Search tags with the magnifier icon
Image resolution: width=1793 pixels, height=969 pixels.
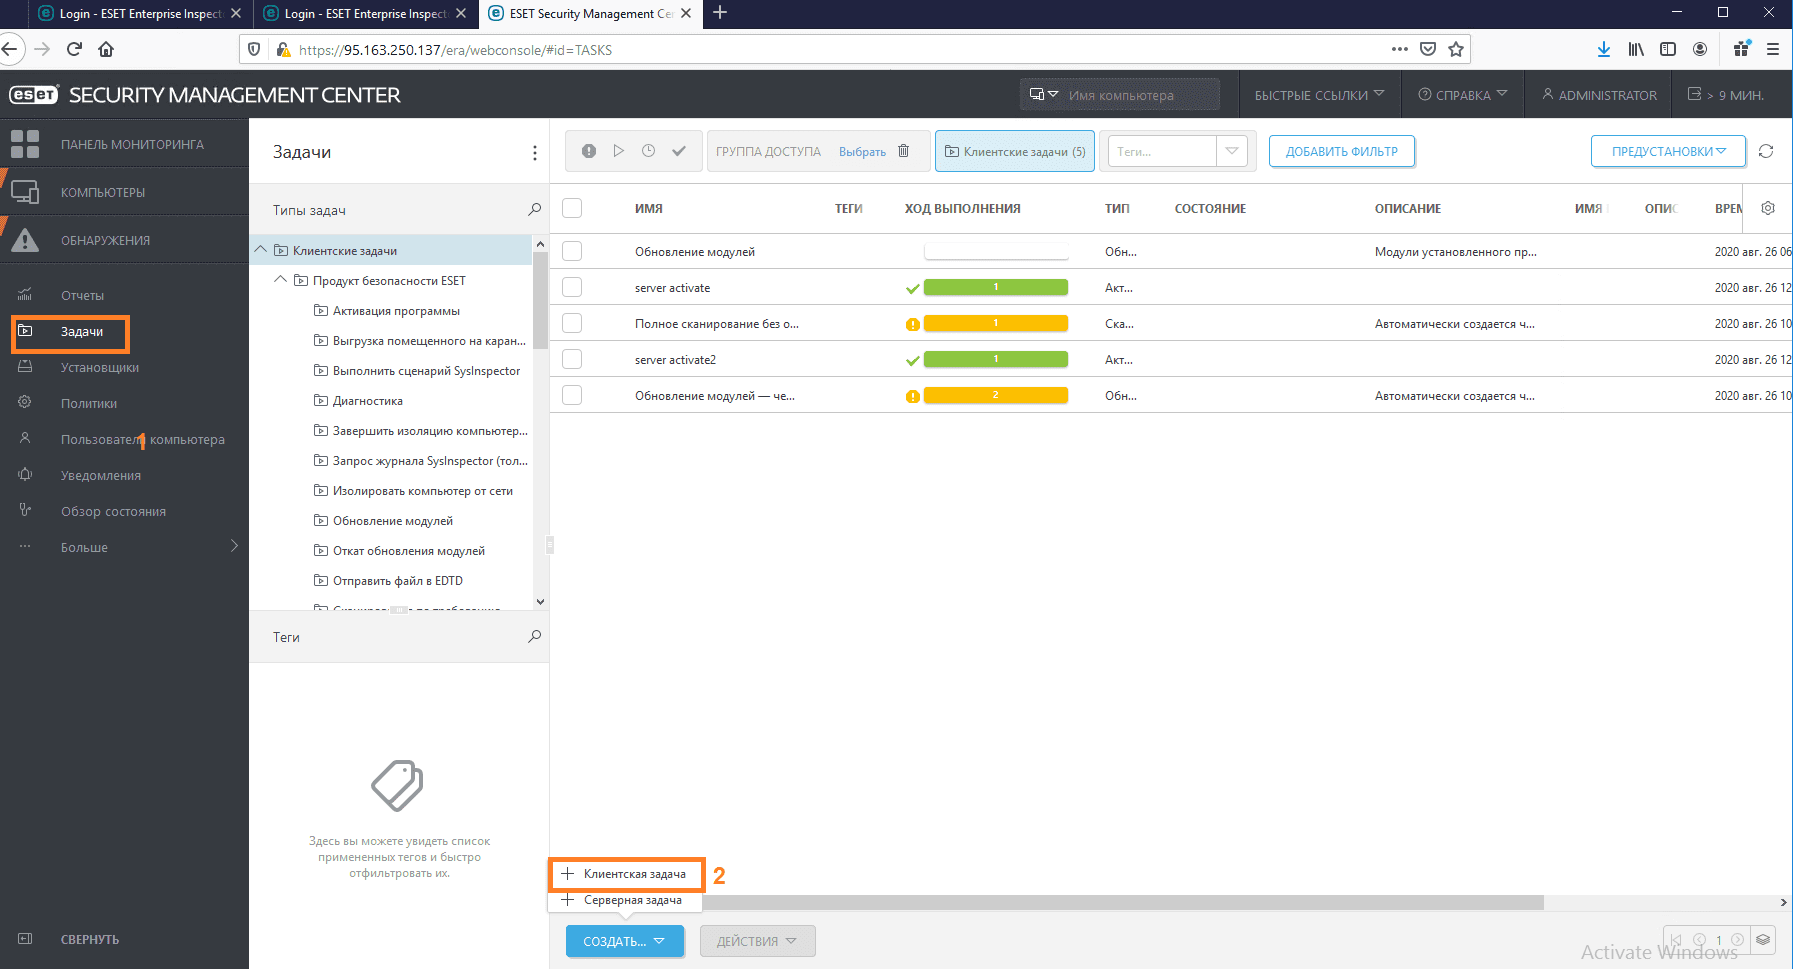(x=535, y=636)
